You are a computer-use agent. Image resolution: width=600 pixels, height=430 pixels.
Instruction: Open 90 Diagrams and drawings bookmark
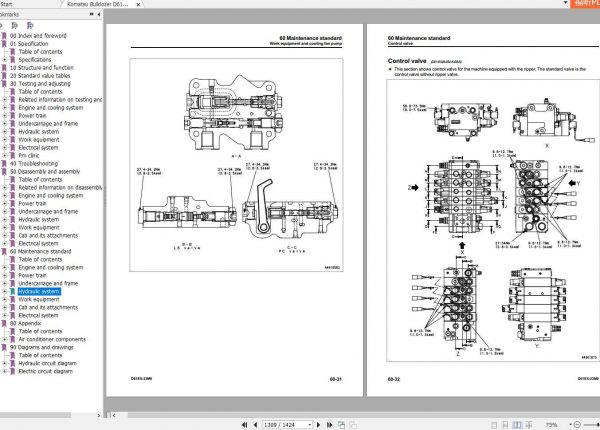point(42,348)
